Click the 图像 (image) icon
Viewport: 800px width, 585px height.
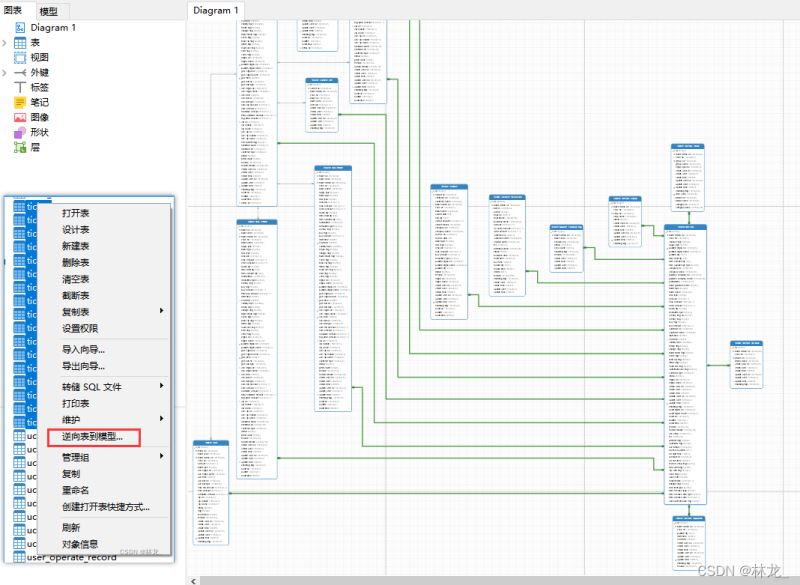pyautogui.click(x=20, y=117)
